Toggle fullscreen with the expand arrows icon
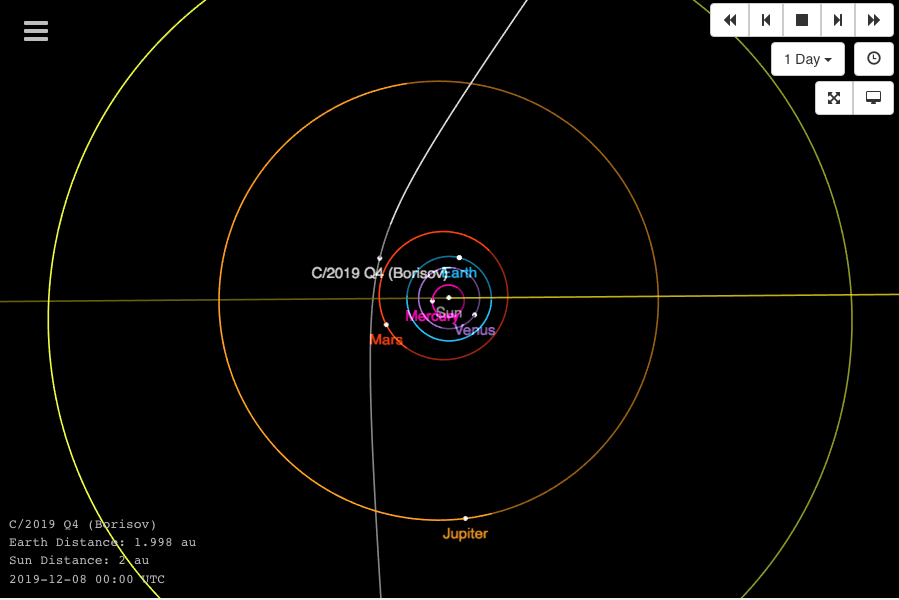This screenshot has height=600, width=899. (x=834, y=98)
